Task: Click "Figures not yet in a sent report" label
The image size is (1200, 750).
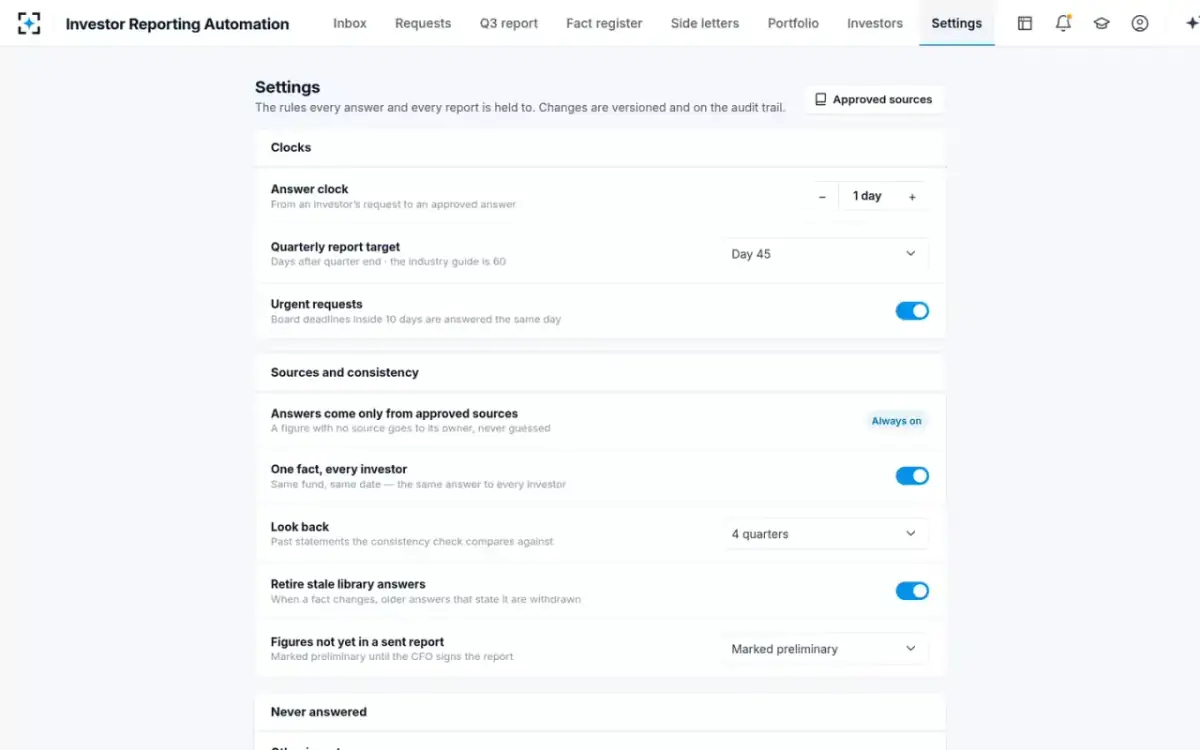Action: pyautogui.click(x=357, y=642)
